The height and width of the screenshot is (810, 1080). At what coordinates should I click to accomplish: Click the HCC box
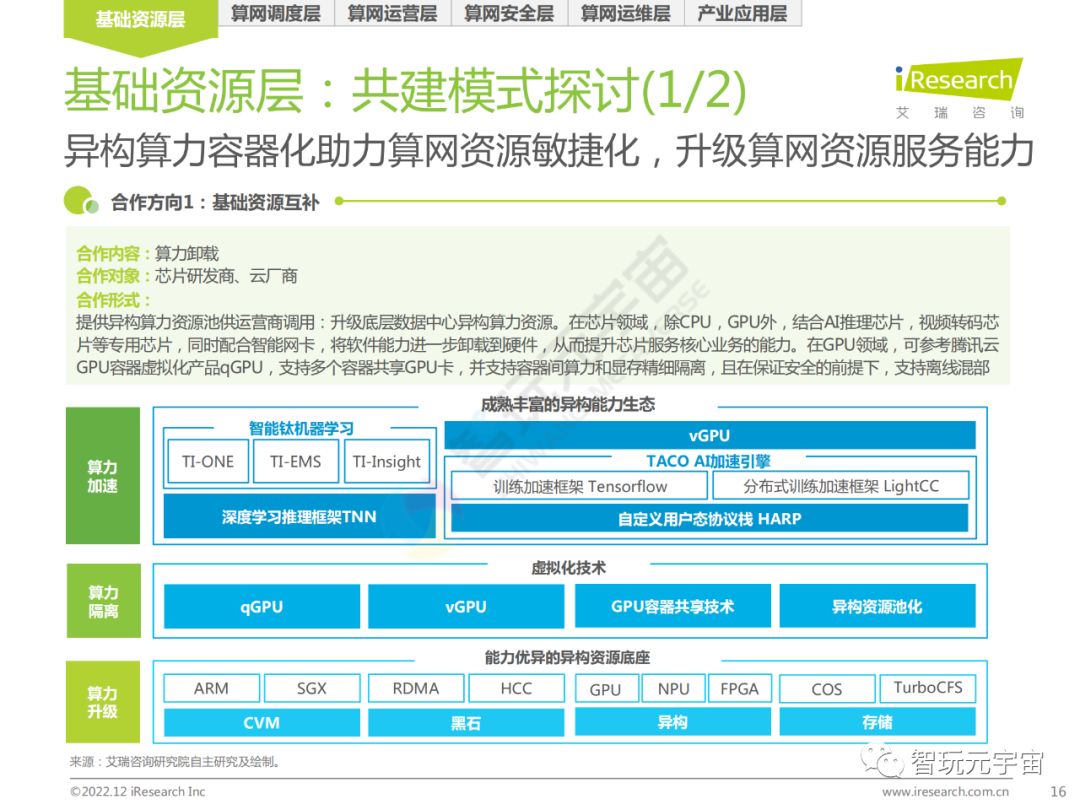pos(517,688)
